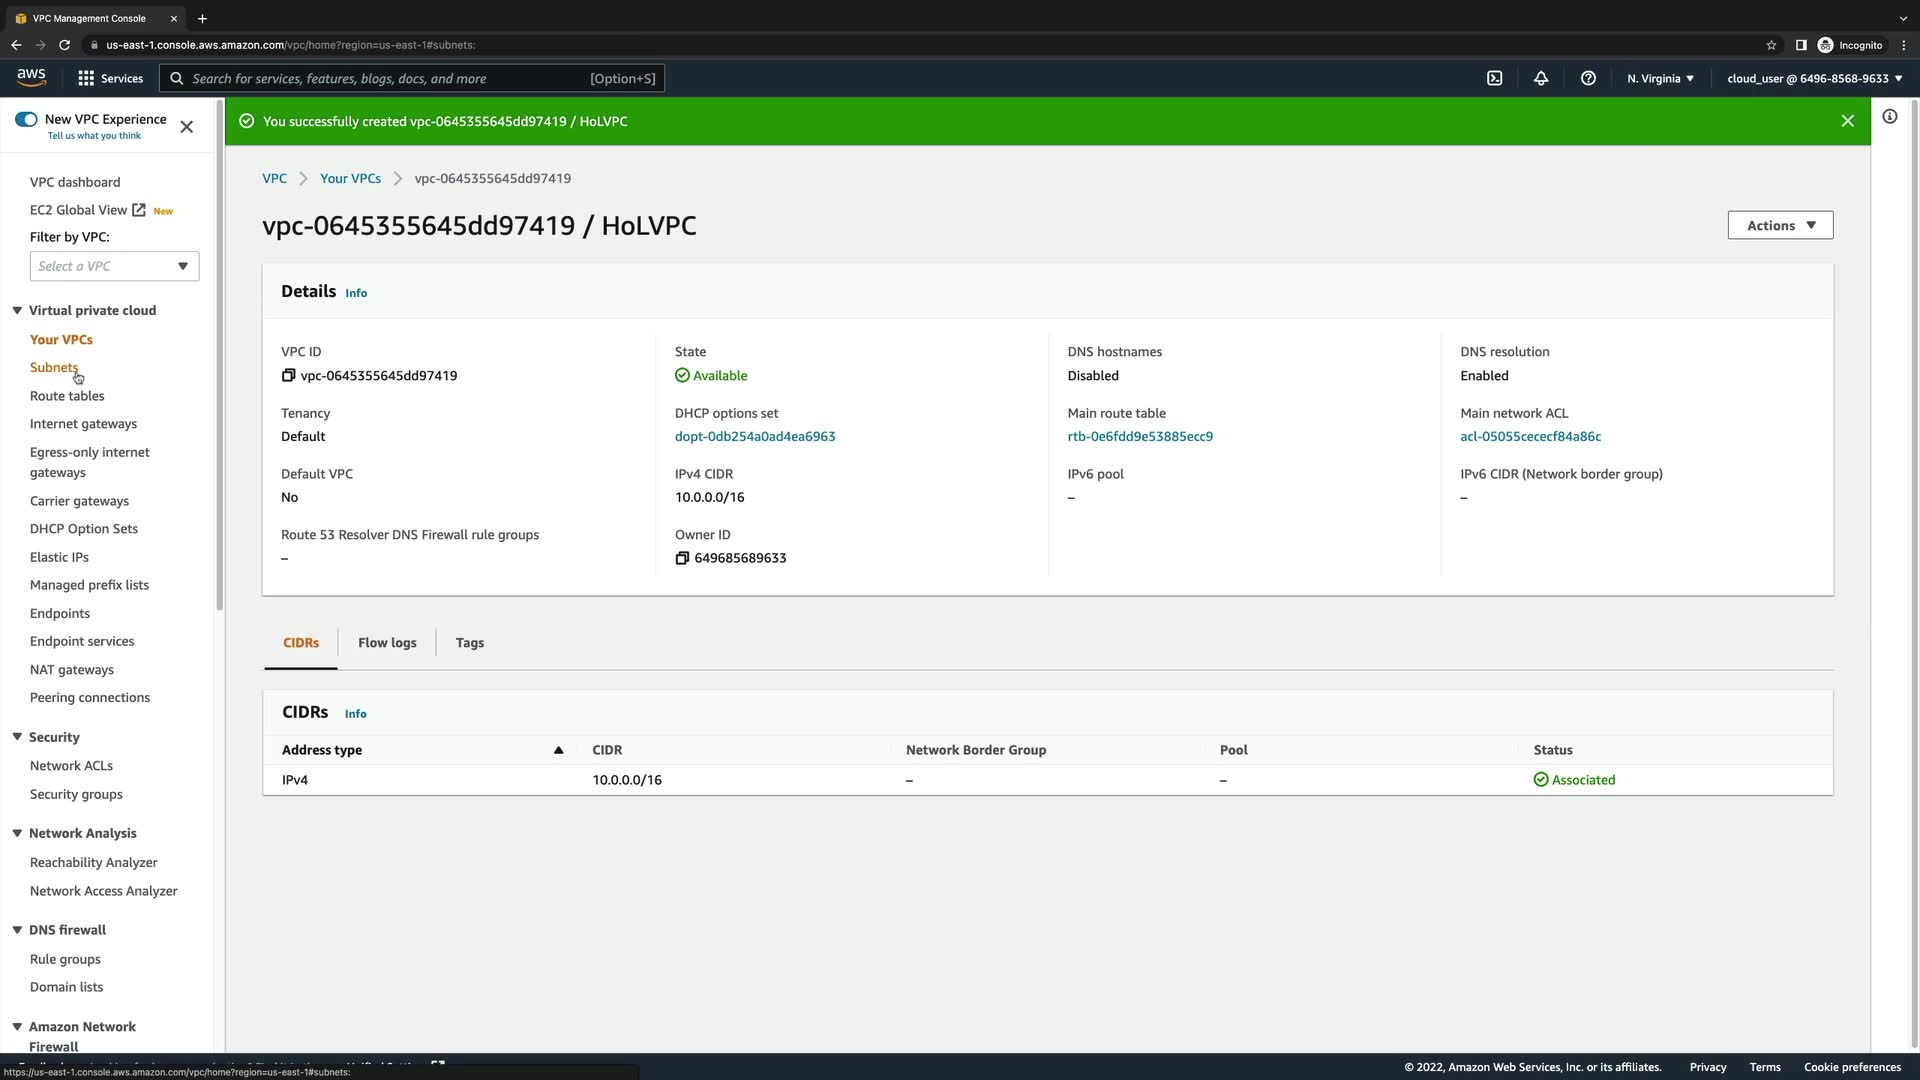Dismiss the green success banner
Screen dimensions: 1920x1080
[x=1847, y=121]
